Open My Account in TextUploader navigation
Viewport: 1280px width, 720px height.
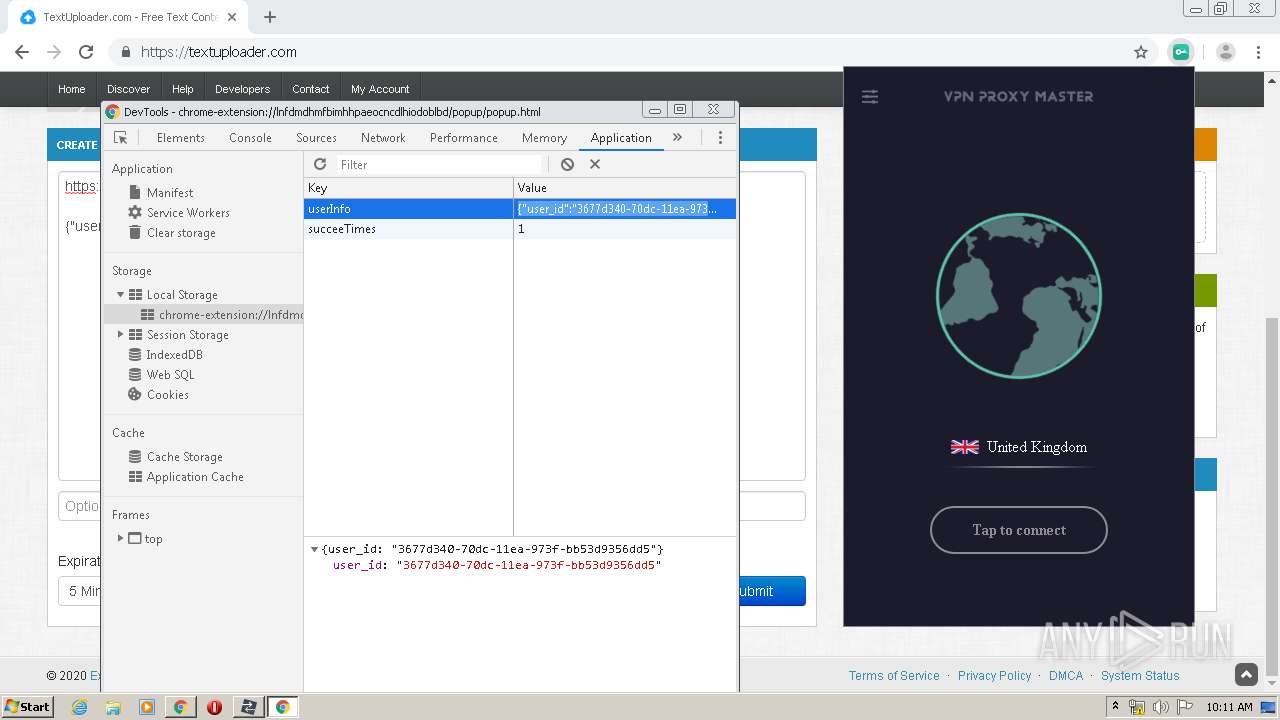coord(380,89)
